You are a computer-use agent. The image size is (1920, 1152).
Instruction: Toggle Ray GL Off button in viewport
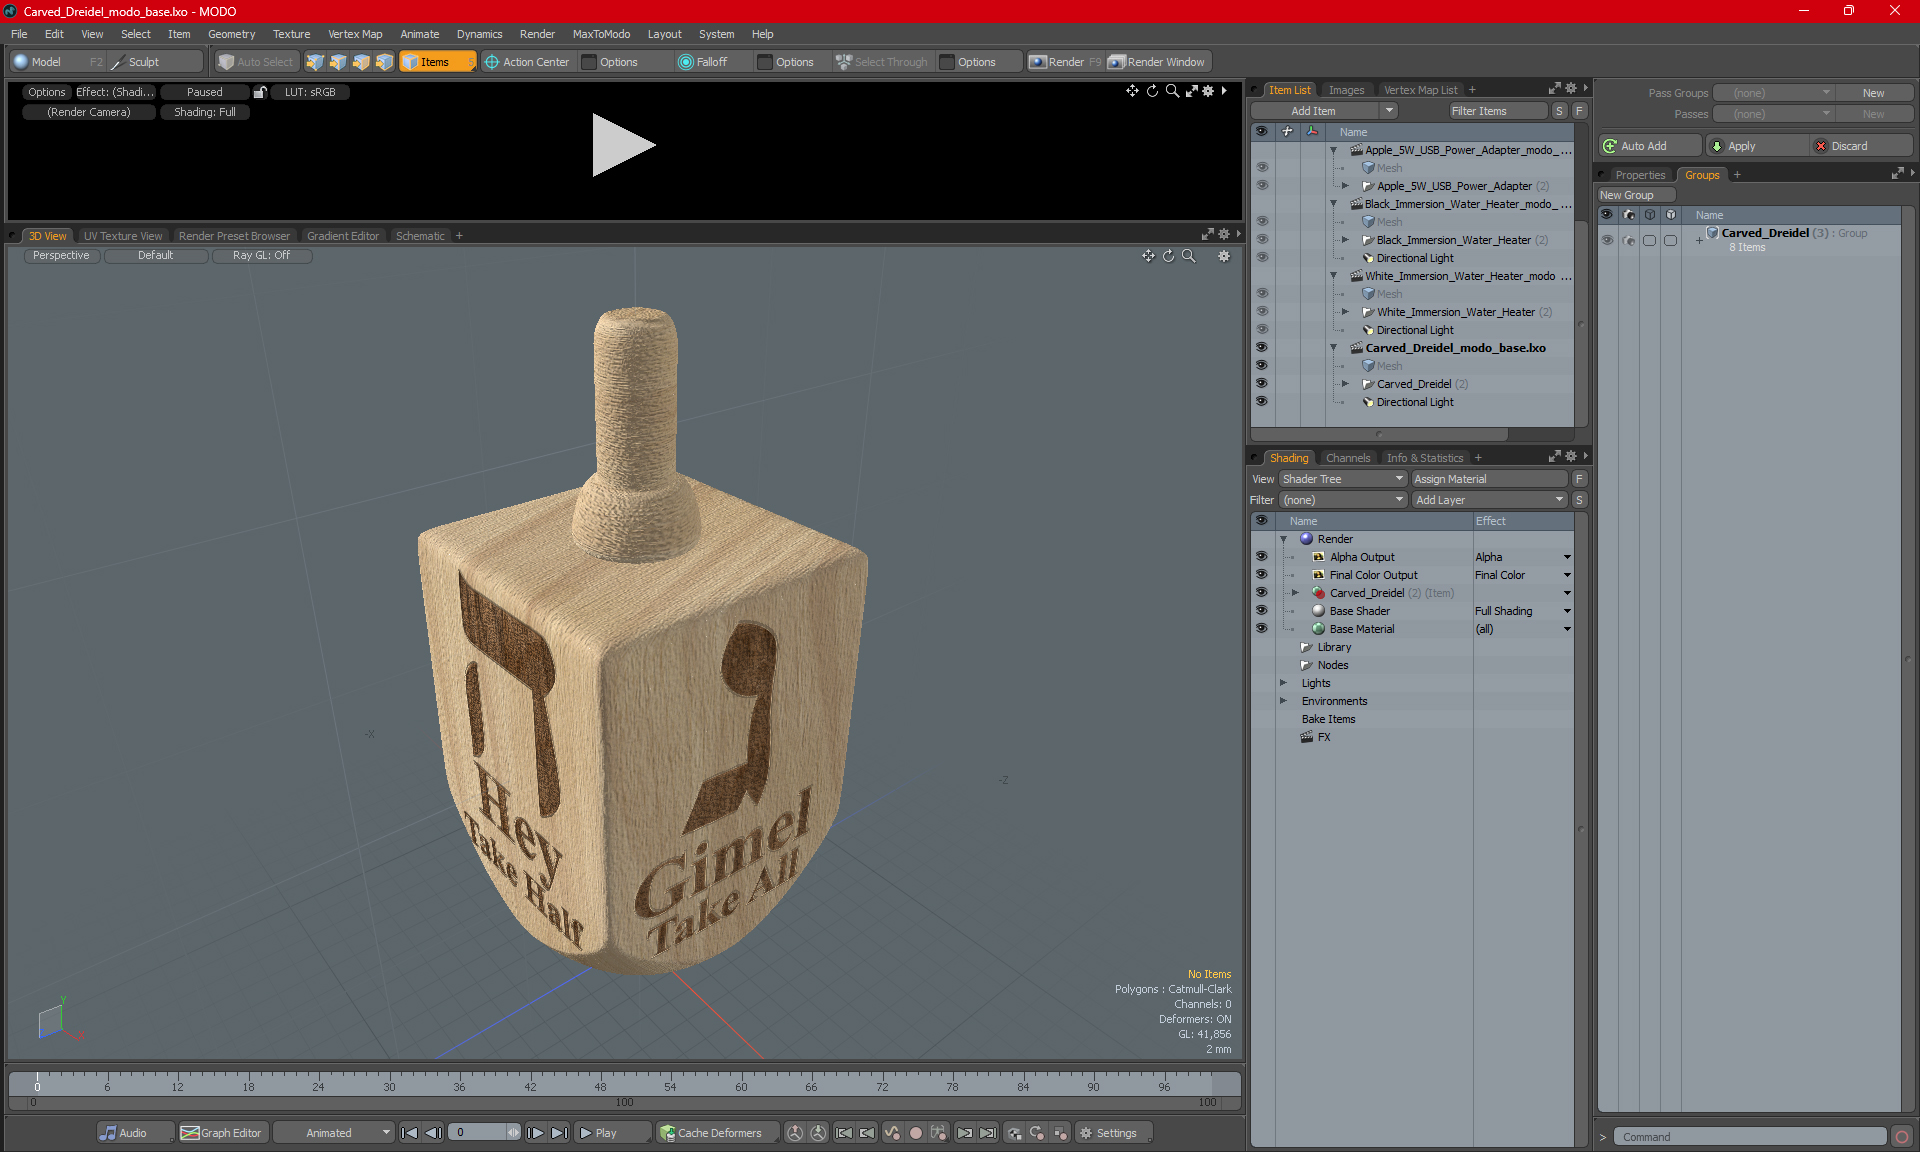263,255
